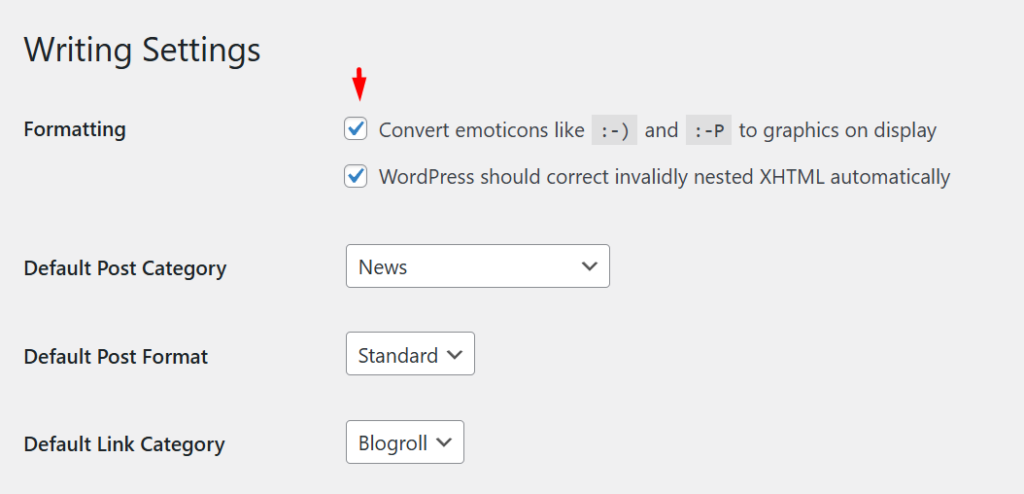This screenshot has width=1024, height=494.
Task: Click the Default Post Category row label
Action: 125,268
